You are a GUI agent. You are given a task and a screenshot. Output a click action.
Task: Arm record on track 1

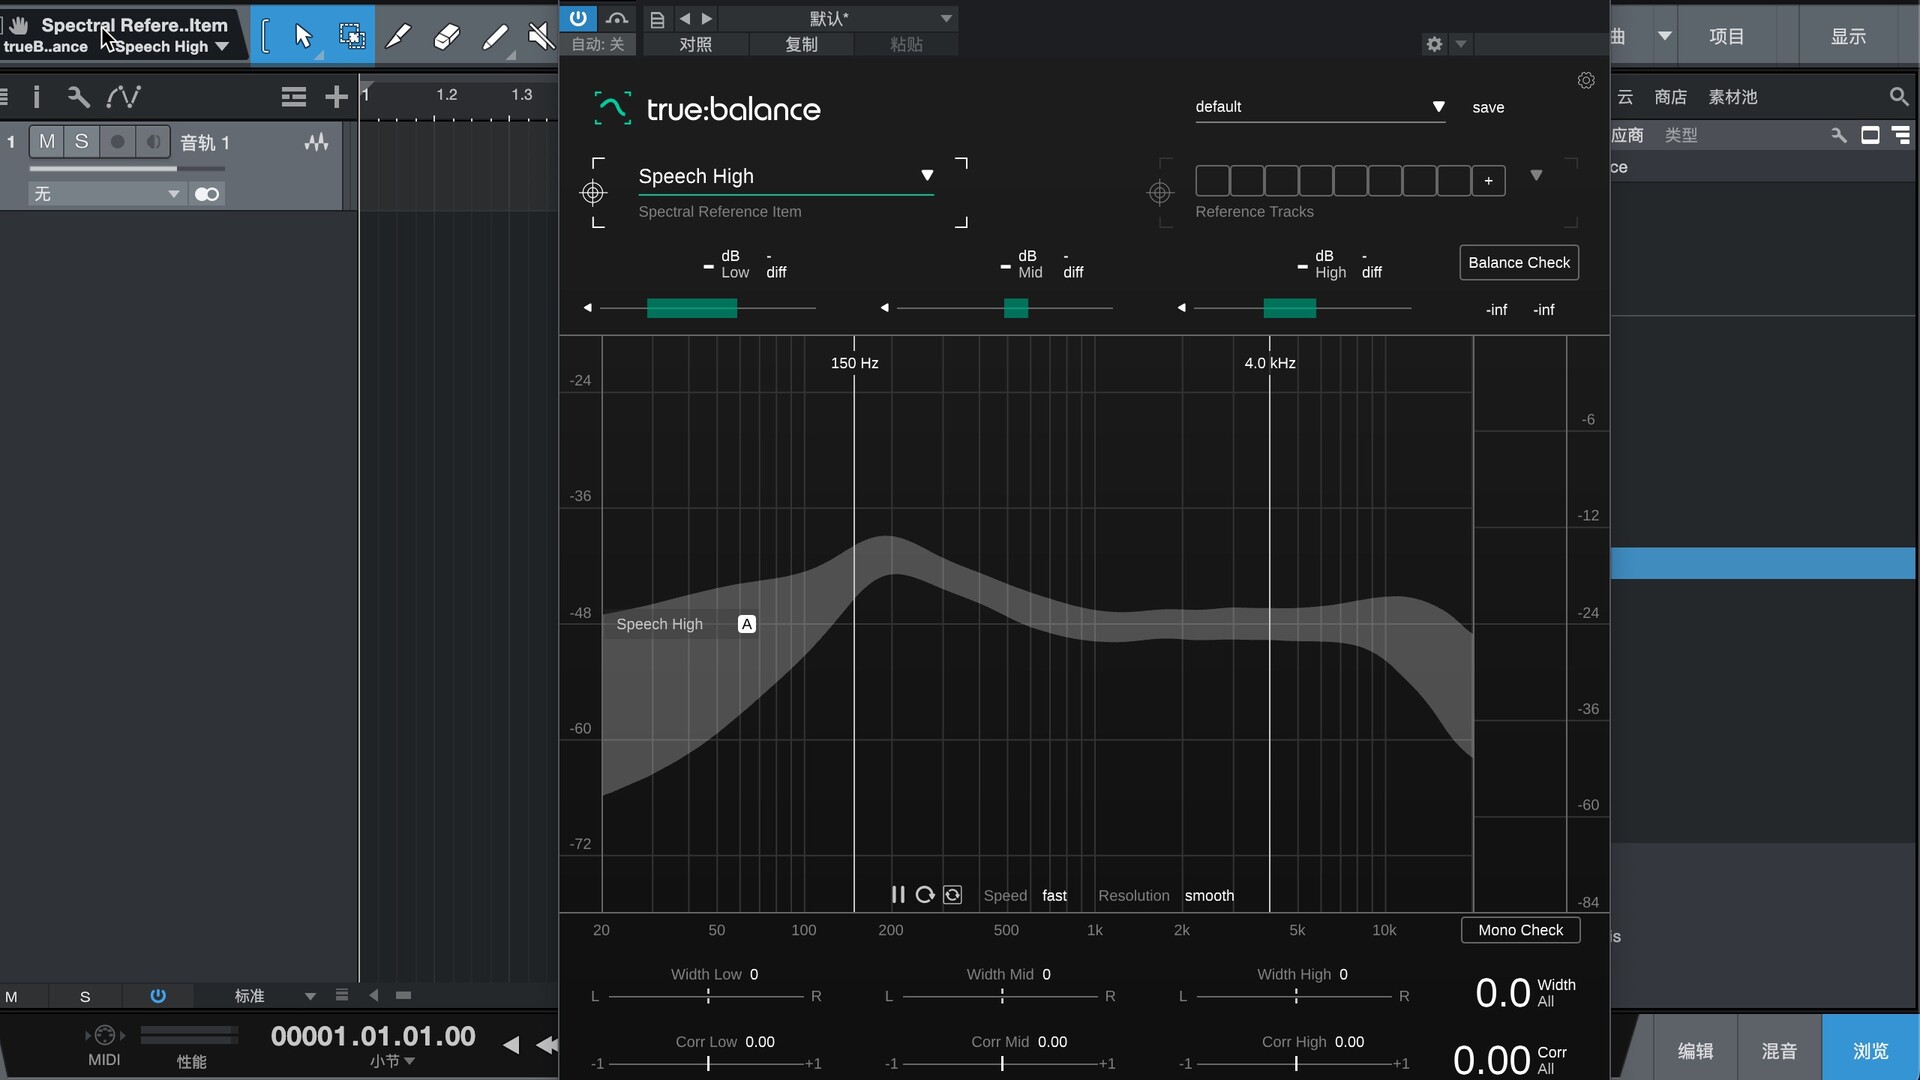117,142
